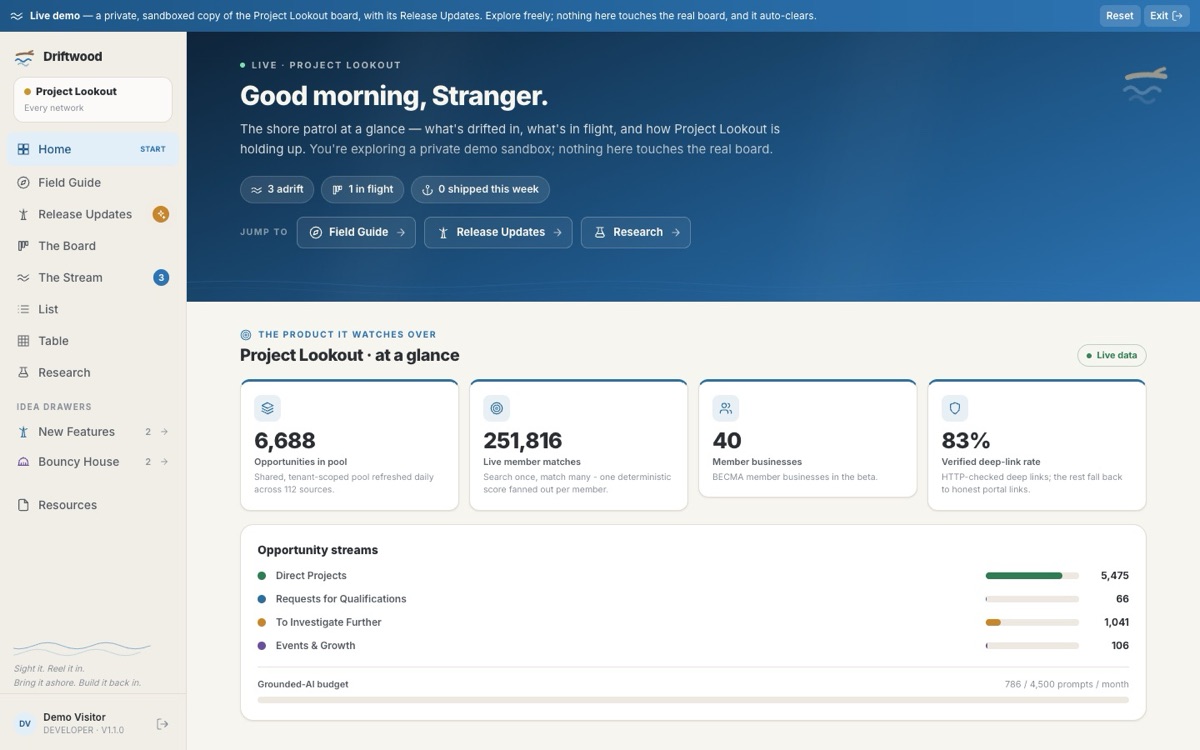Click the 6,688 opportunities value
The image size is (1200, 750).
pos(285,441)
